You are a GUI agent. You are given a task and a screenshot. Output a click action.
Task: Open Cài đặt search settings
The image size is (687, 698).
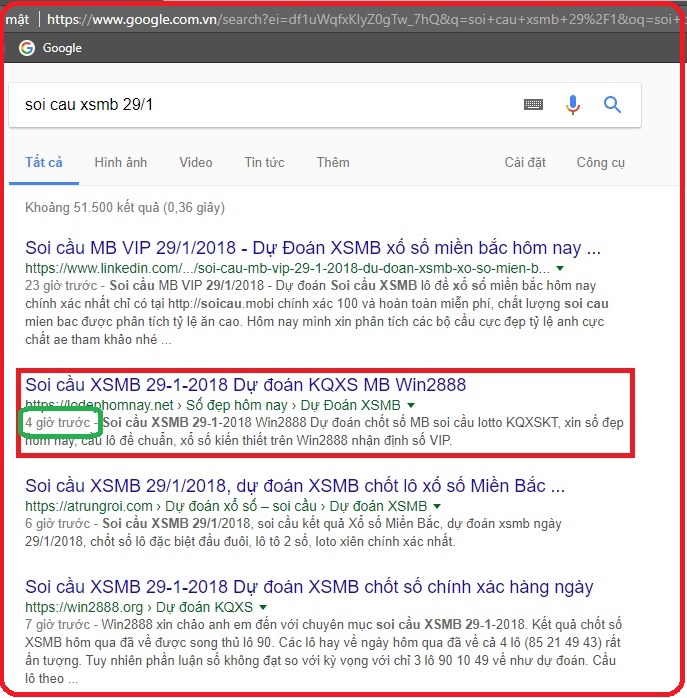(x=525, y=162)
